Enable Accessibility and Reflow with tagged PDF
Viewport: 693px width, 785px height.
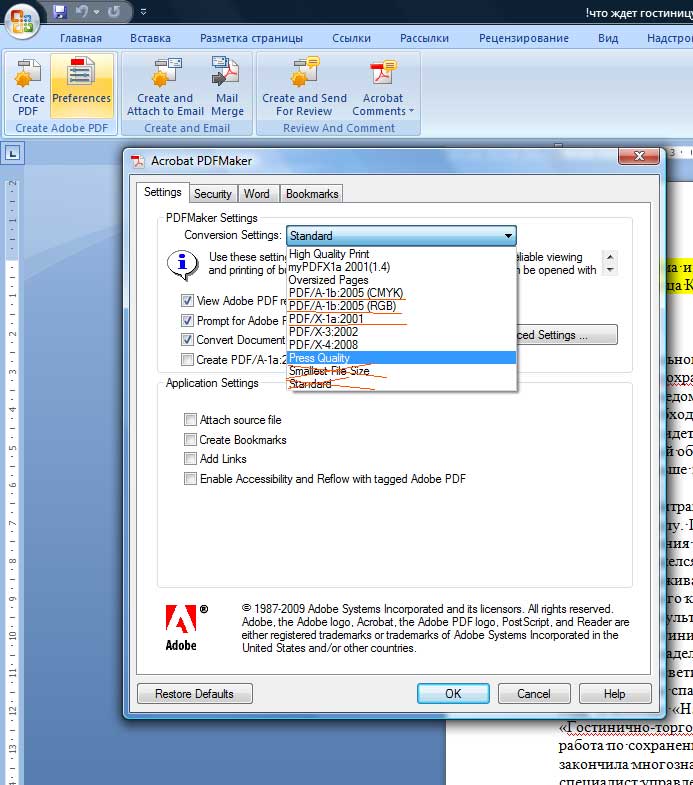point(190,478)
